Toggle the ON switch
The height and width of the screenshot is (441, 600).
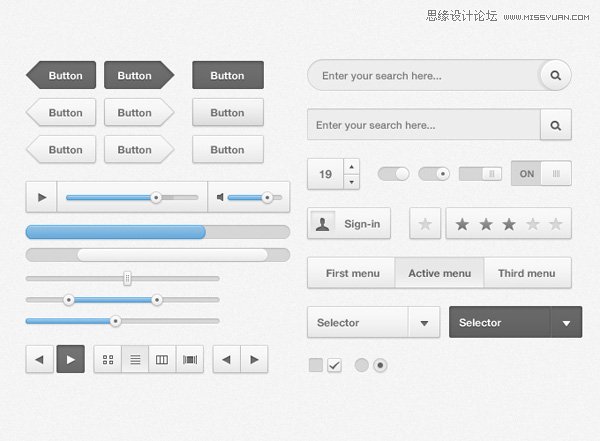[x=541, y=174]
